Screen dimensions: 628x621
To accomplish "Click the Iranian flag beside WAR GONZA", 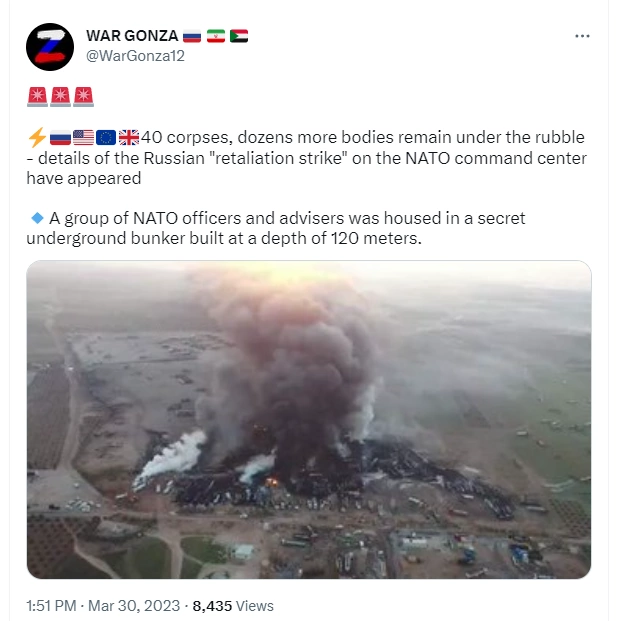I will 216,36.
